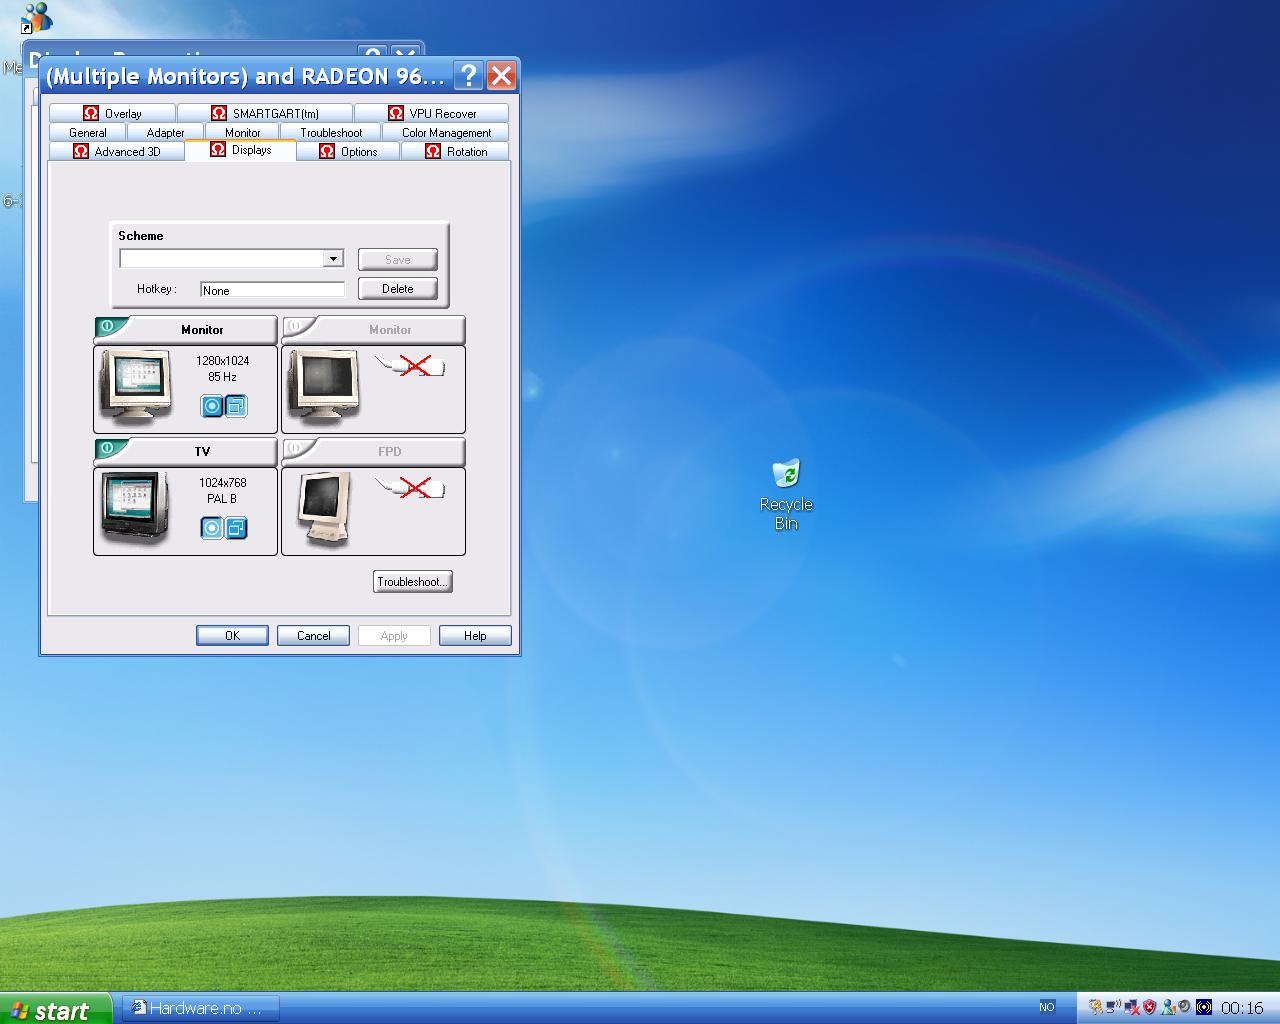The width and height of the screenshot is (1280, 1024).
Task: Confirm the dialog with OK
Action: click(232, 635)
